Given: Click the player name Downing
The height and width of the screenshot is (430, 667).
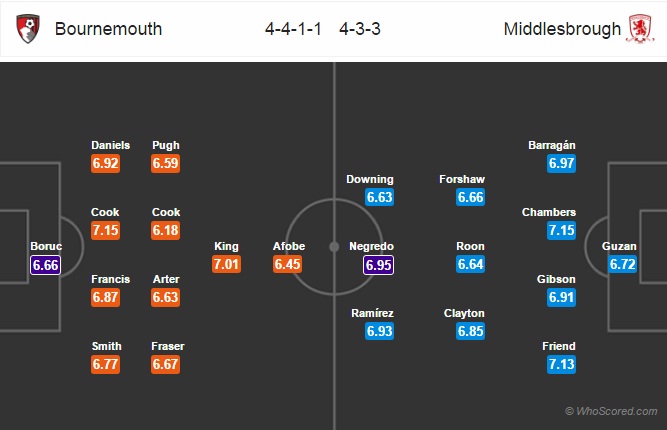Looking at the screenshot, I should tap(370, 179).
